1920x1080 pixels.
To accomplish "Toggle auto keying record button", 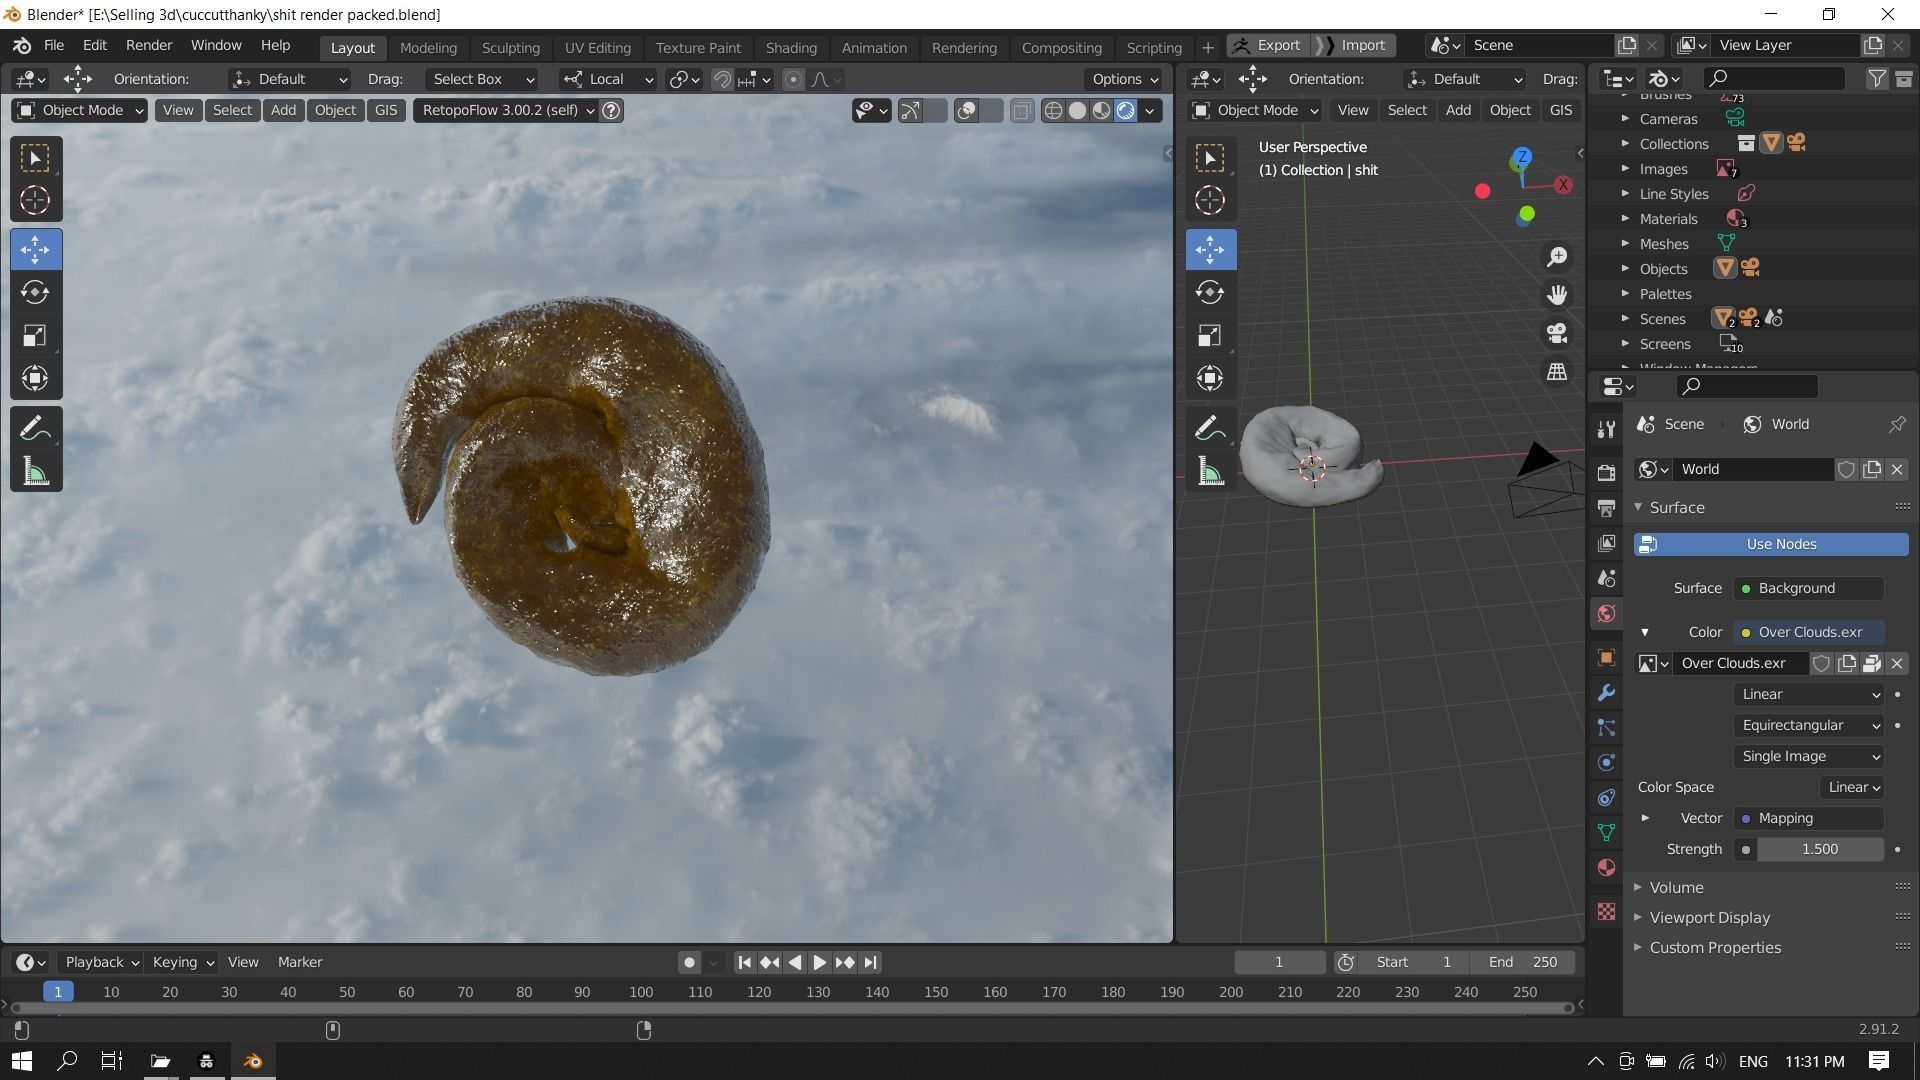I will [689, 962].
